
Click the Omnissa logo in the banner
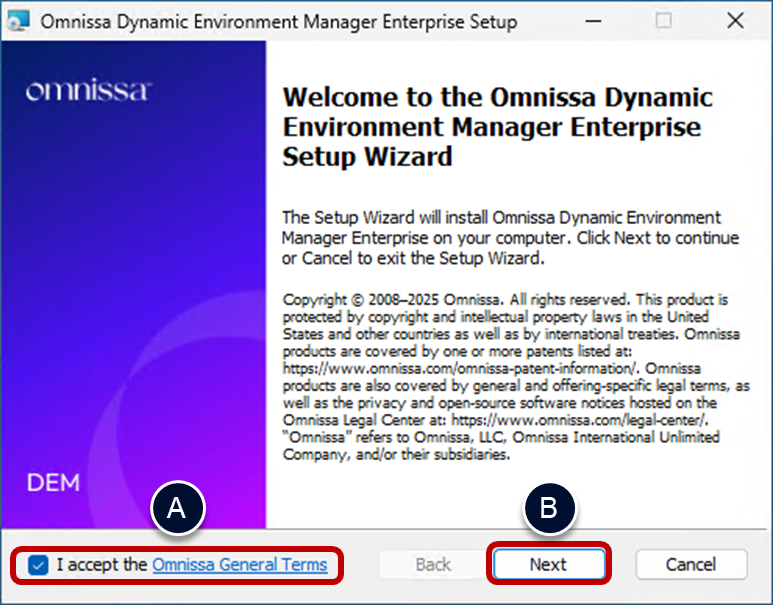tap(88, 92)
